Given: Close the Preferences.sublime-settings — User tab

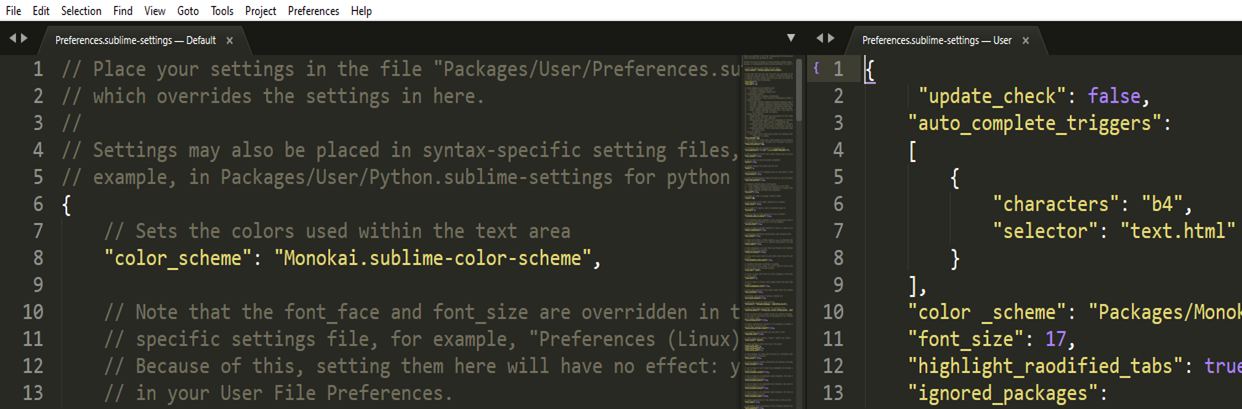Looking at the screenshot, I should [1026, 41].
